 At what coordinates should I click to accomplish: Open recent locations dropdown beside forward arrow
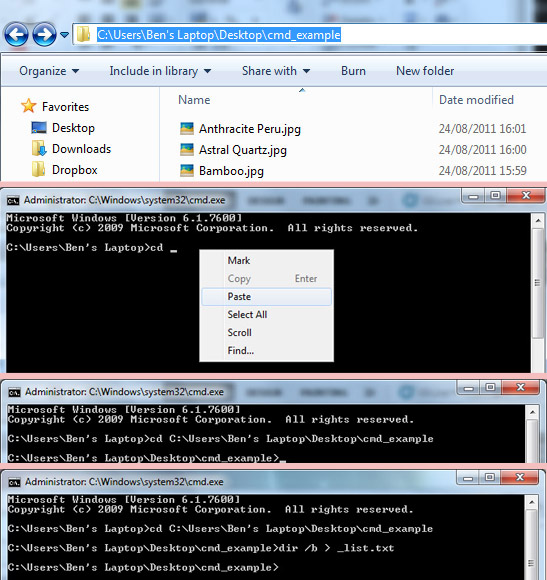[64, 35]
